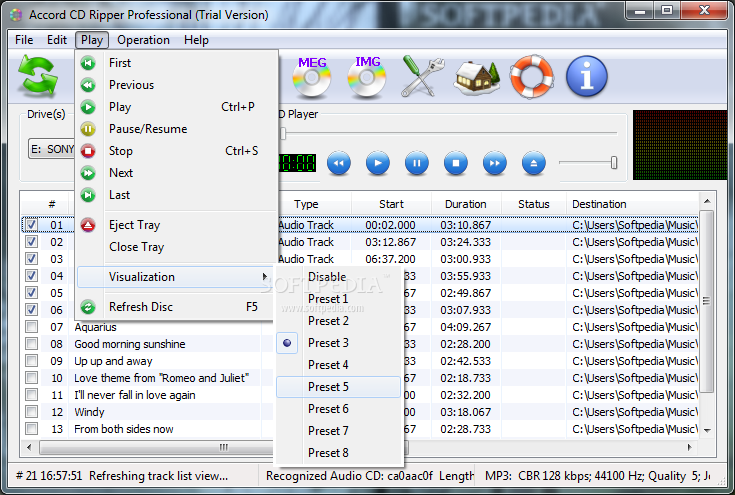This screenshot has width=735, height=495.
Task: Uncheck the checkbox for track 06
Action: [31, 310]
